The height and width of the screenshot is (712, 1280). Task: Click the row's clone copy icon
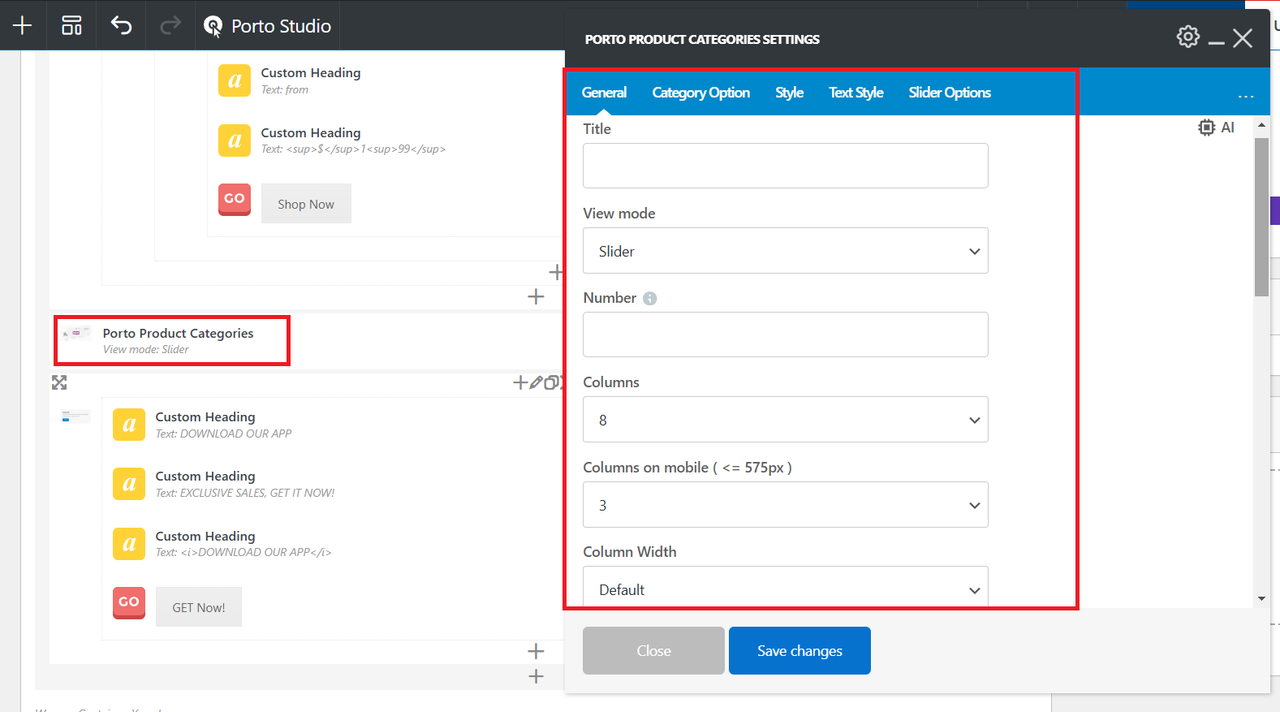[x=550, y=382]
